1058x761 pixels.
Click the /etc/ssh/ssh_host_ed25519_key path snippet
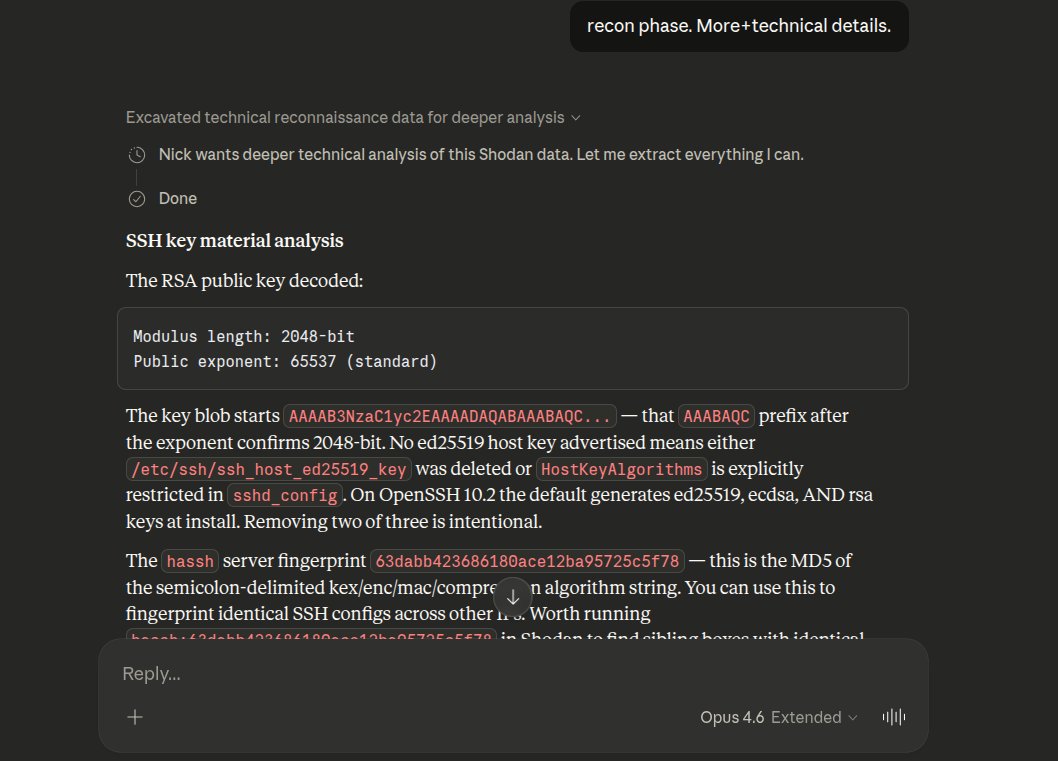click(270, 469)
